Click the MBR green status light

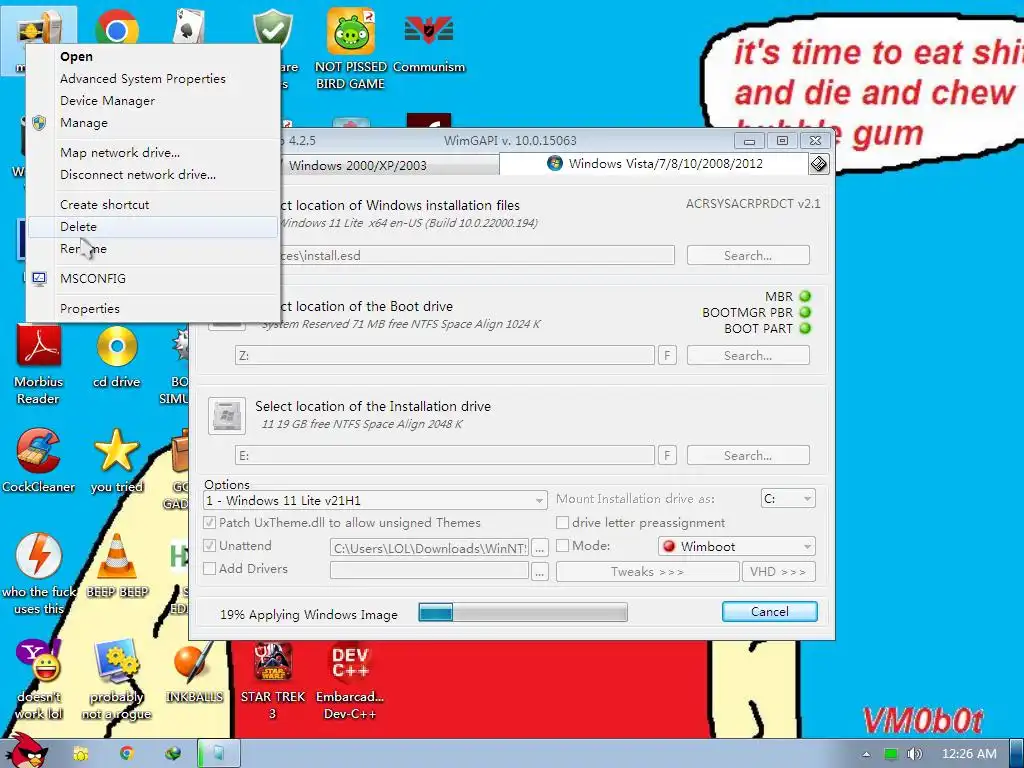click(x=805, y=296)
